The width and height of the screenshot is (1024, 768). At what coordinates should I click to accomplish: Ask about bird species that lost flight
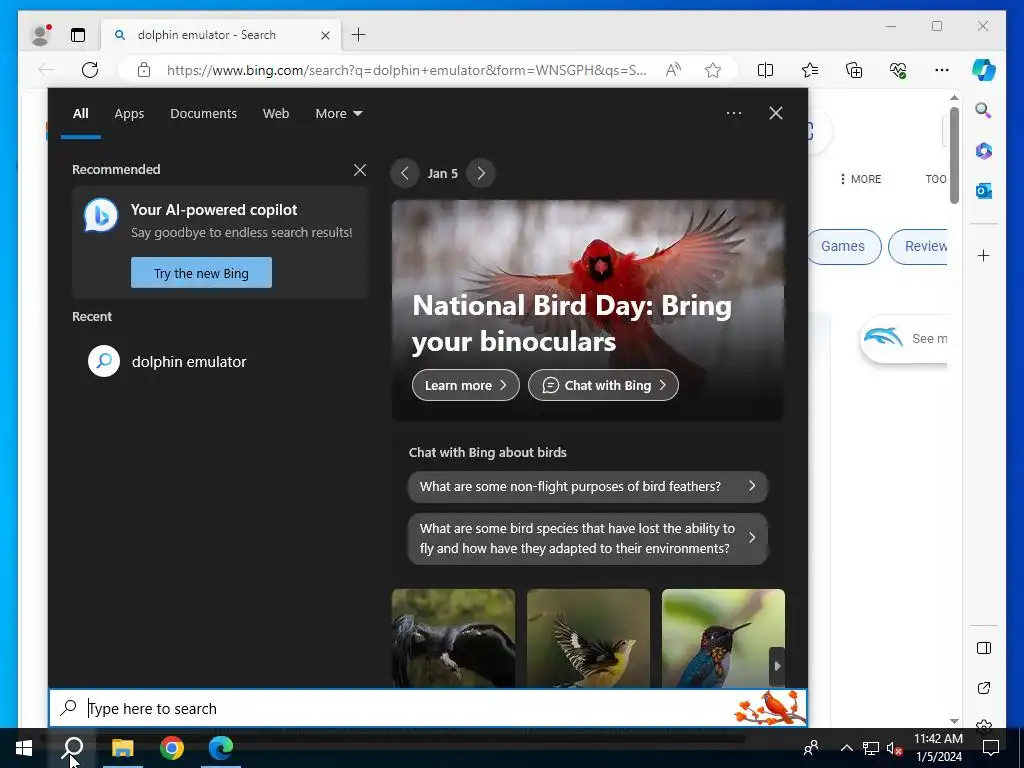click(x=588, y=538)
